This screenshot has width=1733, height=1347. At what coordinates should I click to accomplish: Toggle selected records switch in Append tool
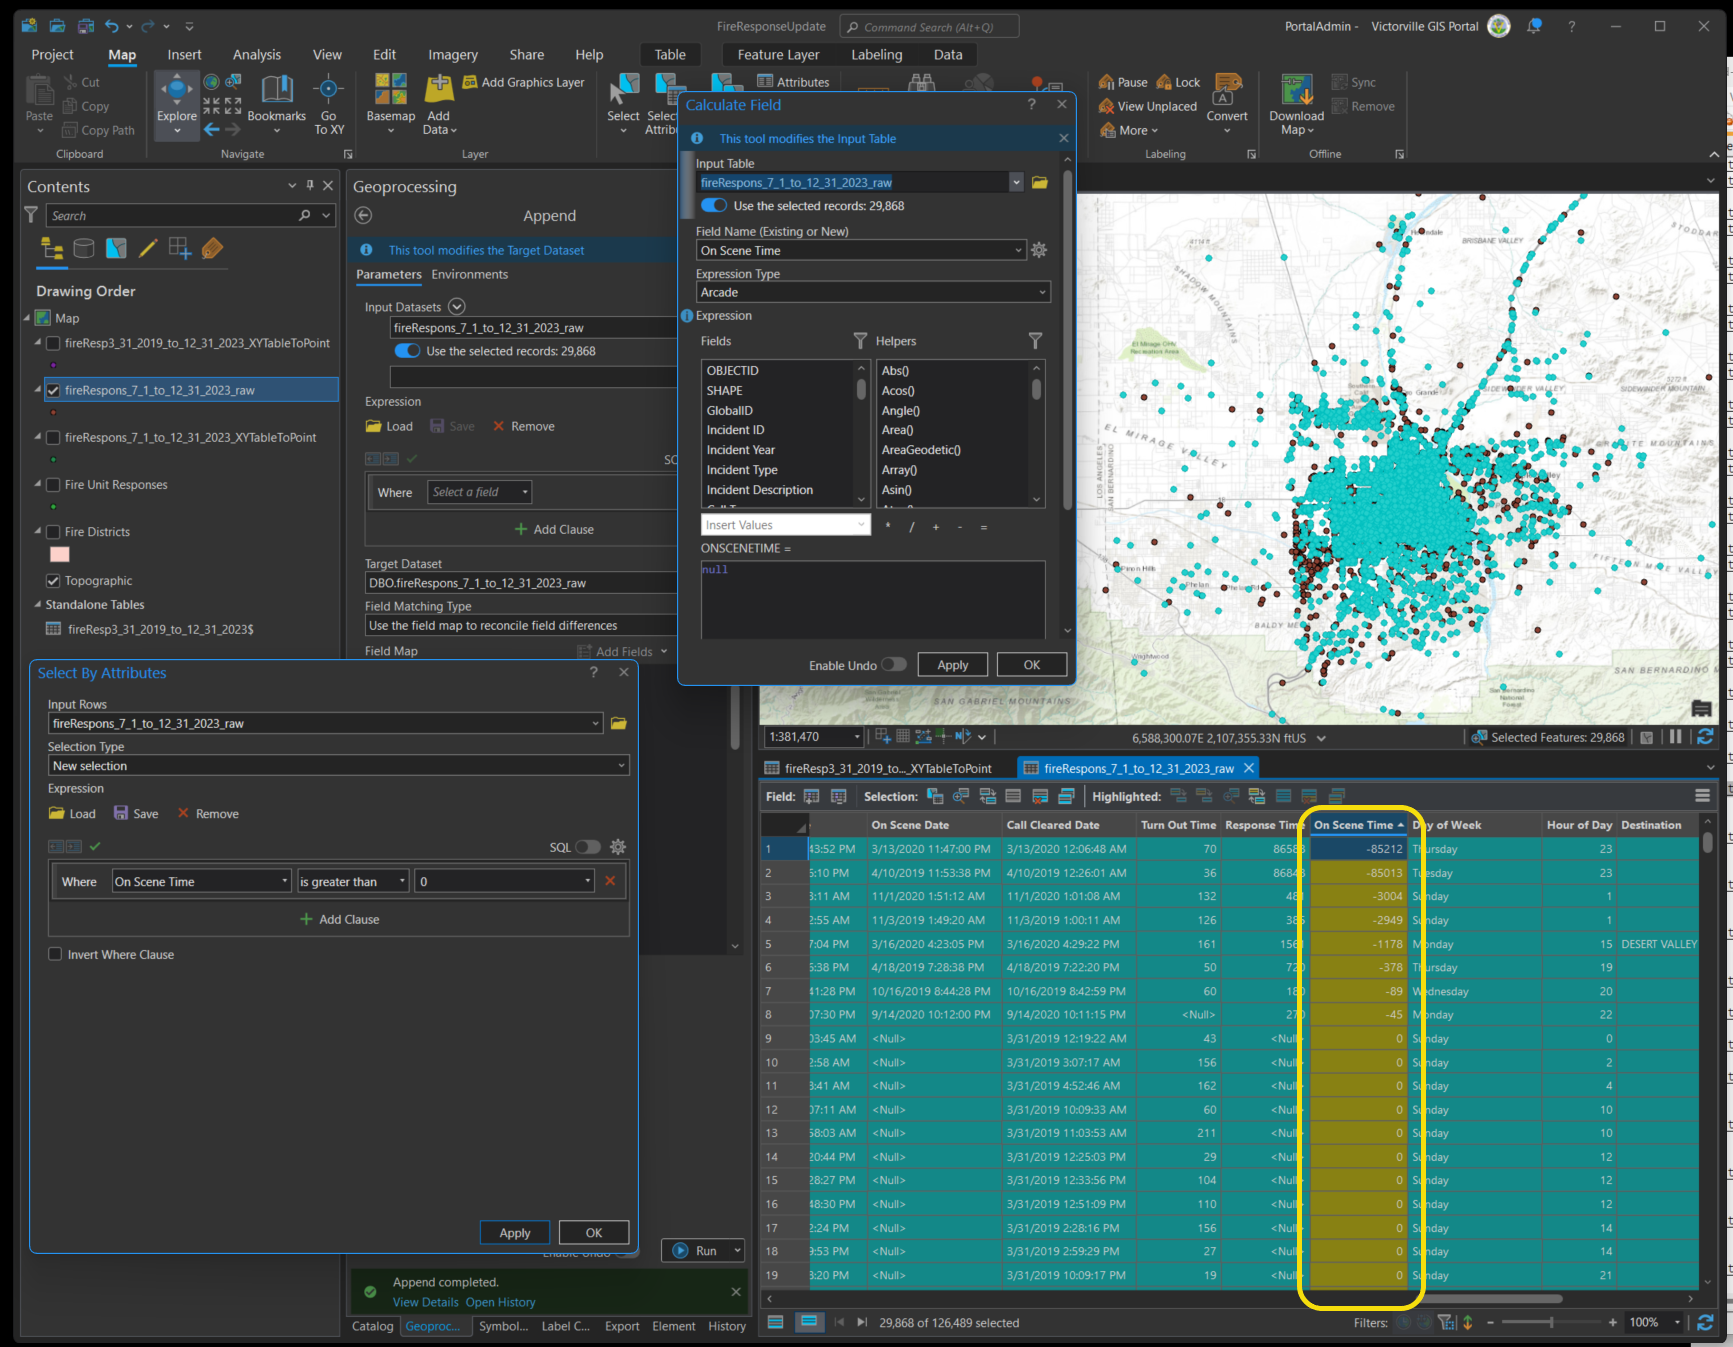pyautogui.click(x=407, y=351)
